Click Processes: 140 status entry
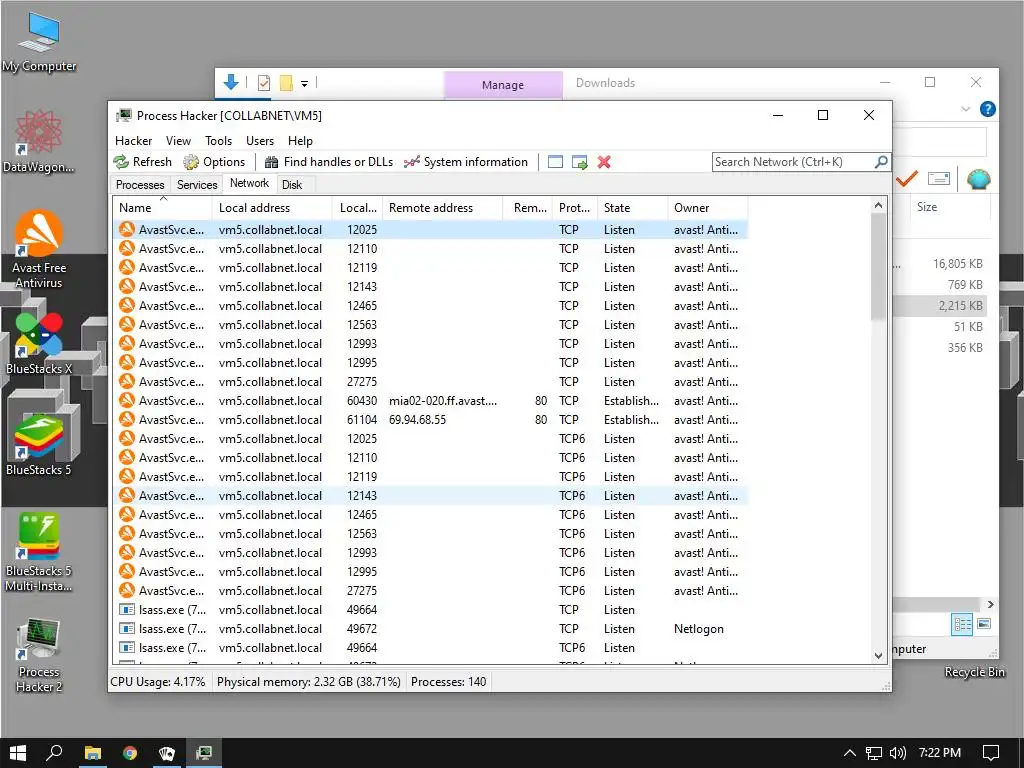 448,682
